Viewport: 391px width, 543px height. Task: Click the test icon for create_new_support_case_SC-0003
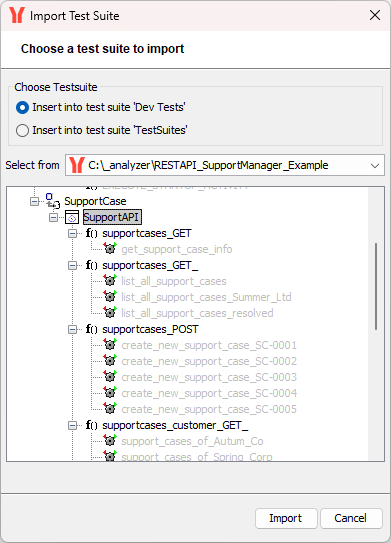coord(110,376)
